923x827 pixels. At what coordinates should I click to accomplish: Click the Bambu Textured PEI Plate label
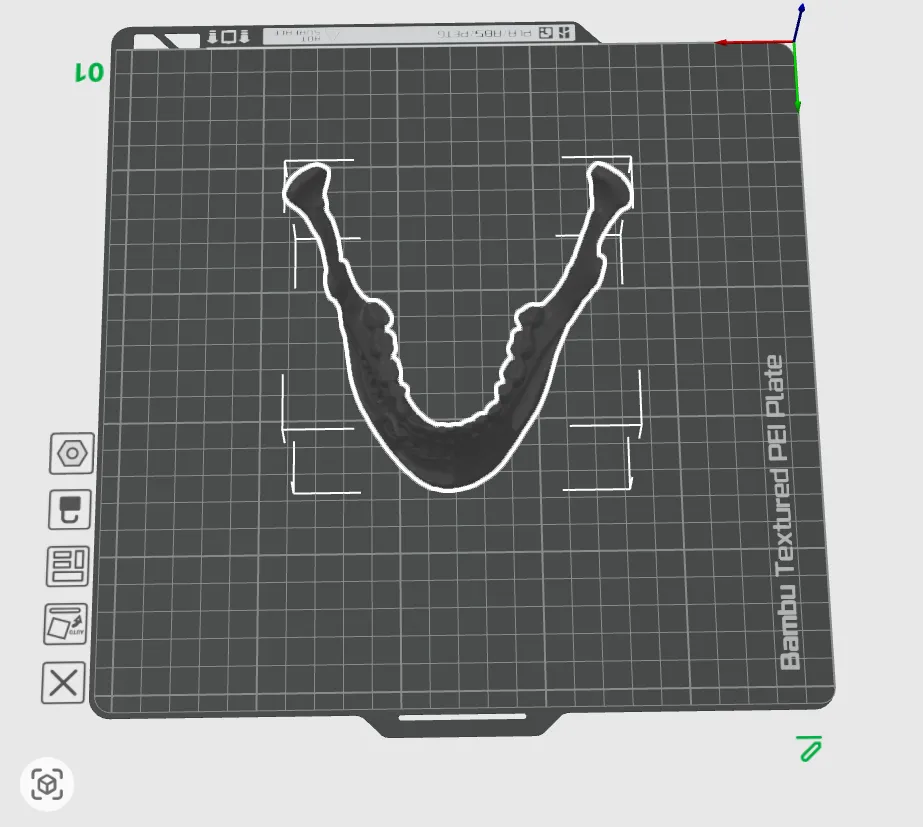(783, 512)
